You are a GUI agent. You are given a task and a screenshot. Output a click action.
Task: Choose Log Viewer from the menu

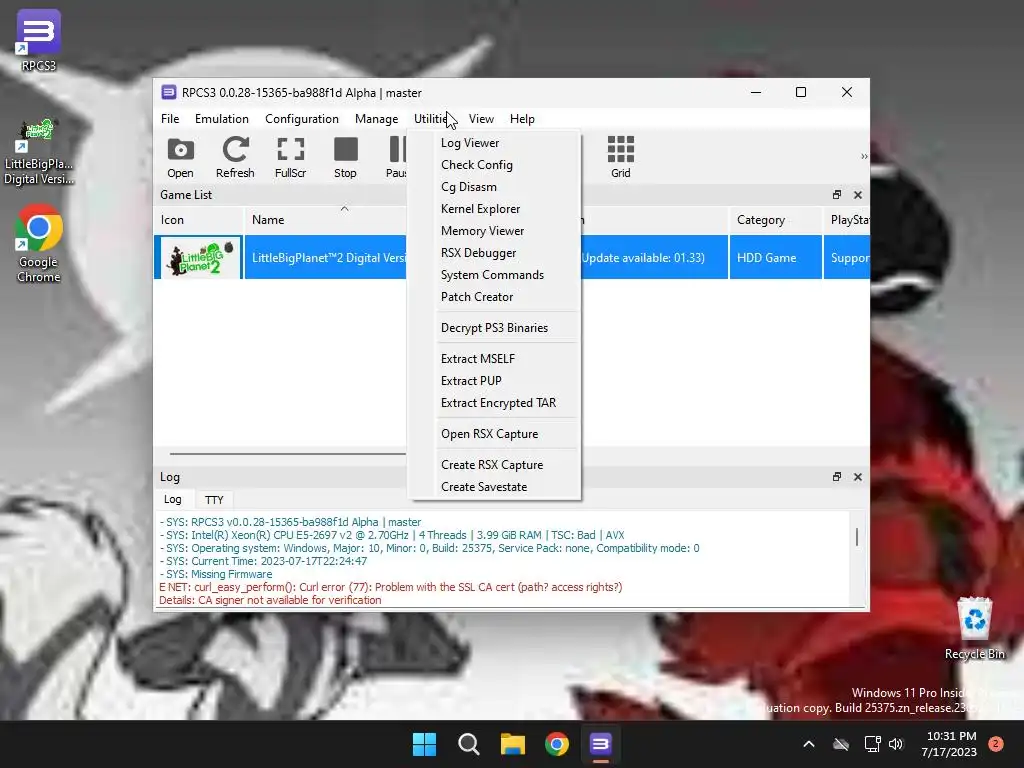point(495,143)
